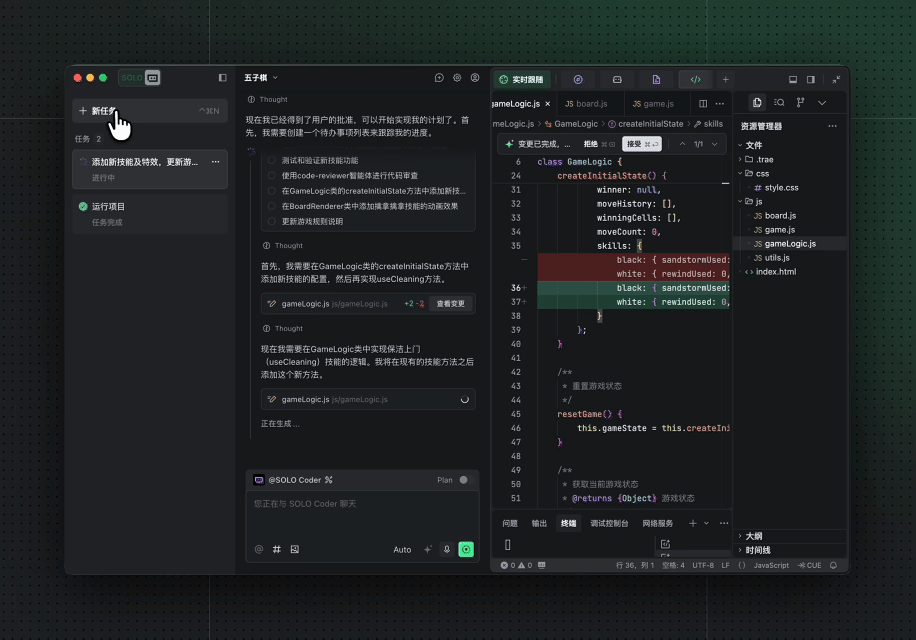Expand the 大纲 outline section
This screenshot has width=916, height=640.
click(755, 536)
